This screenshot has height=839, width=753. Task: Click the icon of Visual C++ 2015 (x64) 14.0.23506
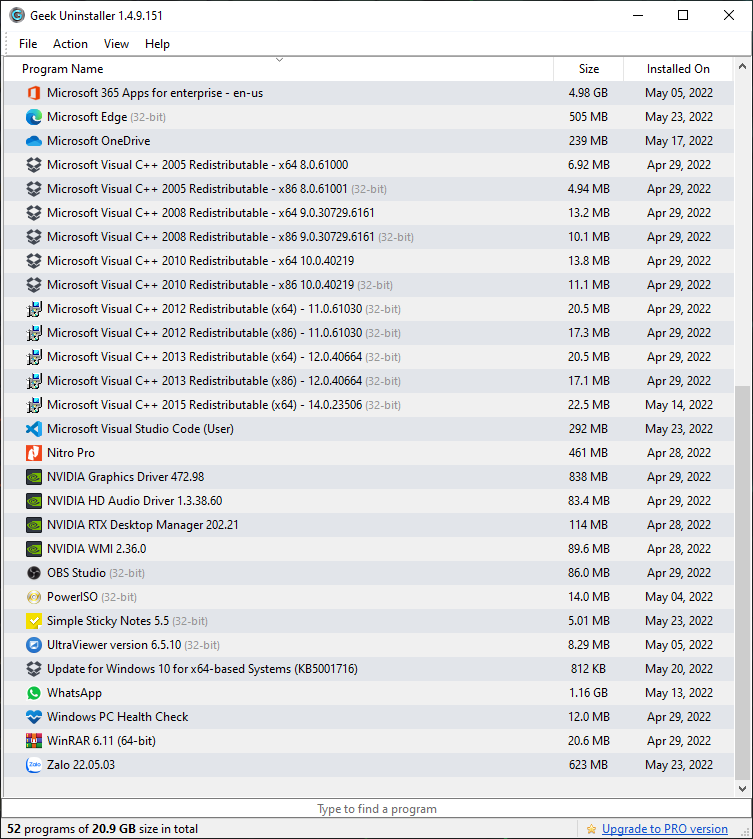click(x=34, y=405)
